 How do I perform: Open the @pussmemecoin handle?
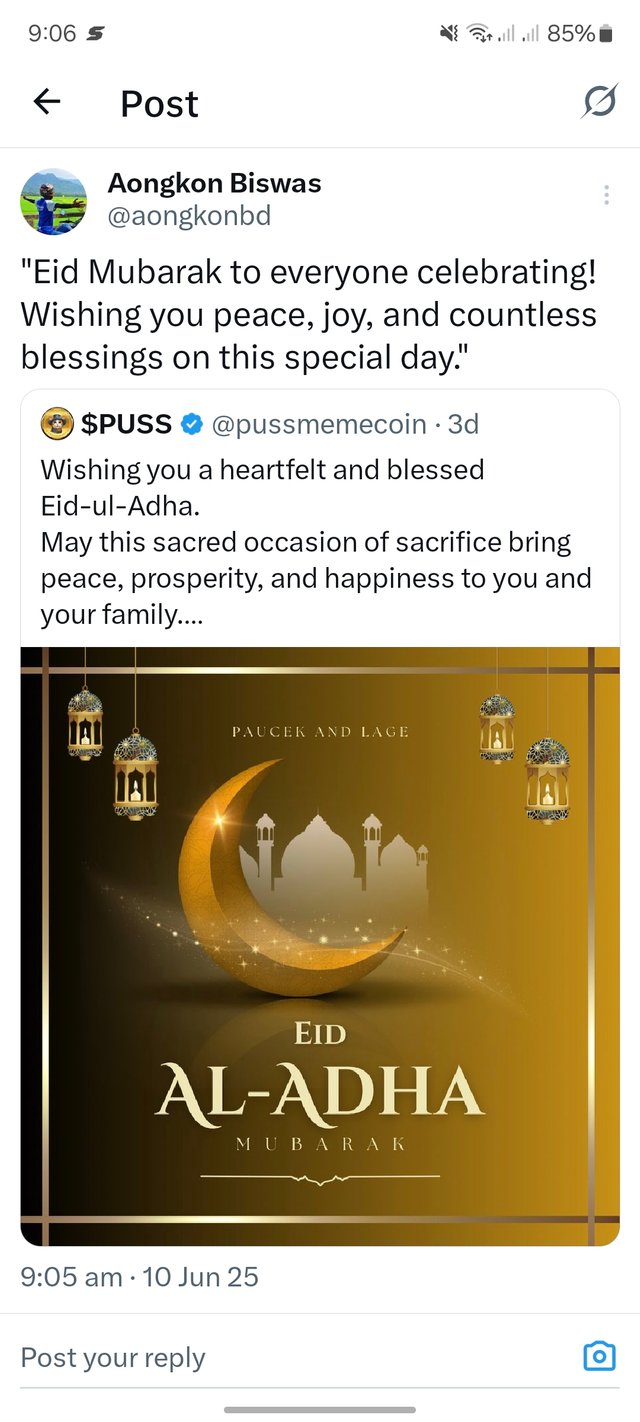coord(319,424)
